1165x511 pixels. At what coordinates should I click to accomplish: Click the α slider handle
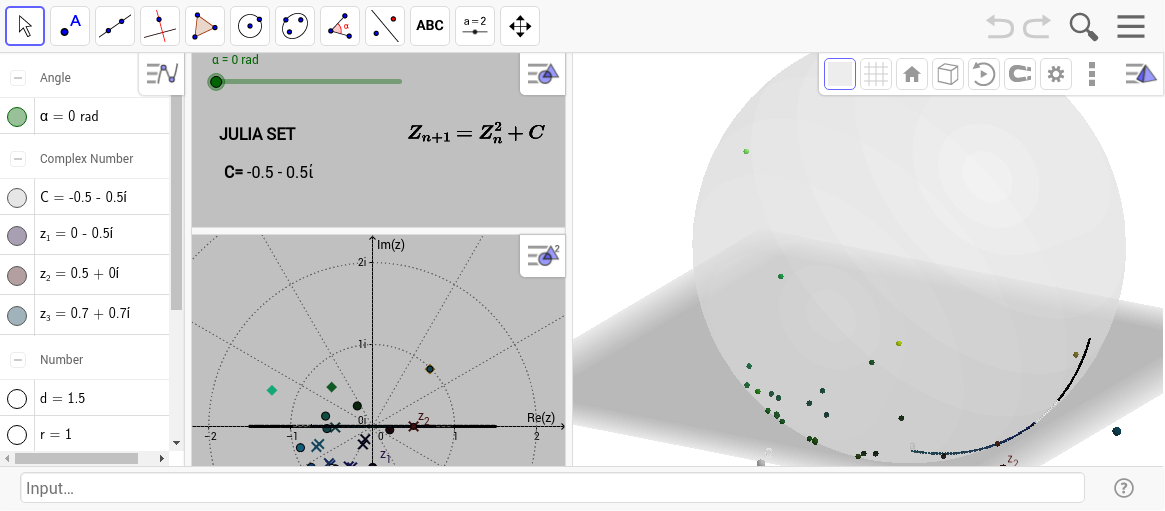[x=216, y=82]
